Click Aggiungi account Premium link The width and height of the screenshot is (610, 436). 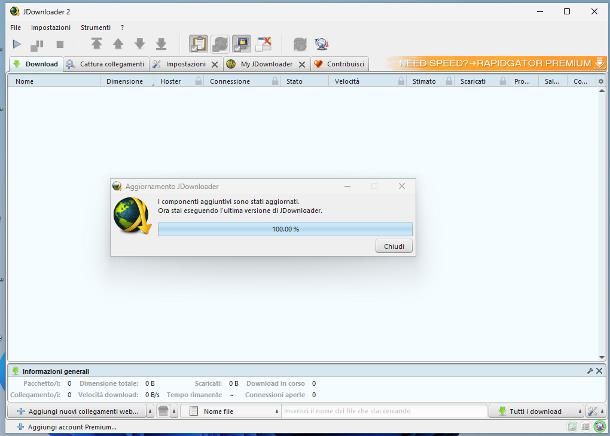click(67, 427)
